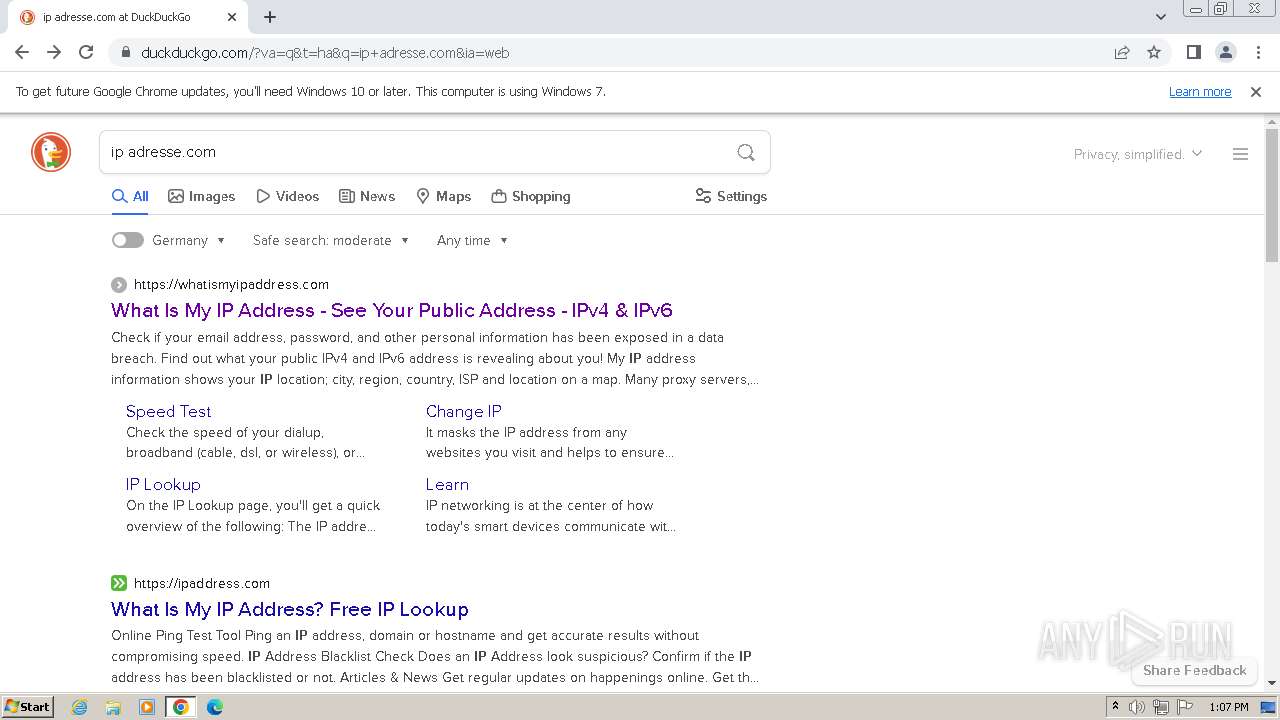The image size is (1280, 720).
Task: Switch to the Videos tab
Action: point(287,196)
